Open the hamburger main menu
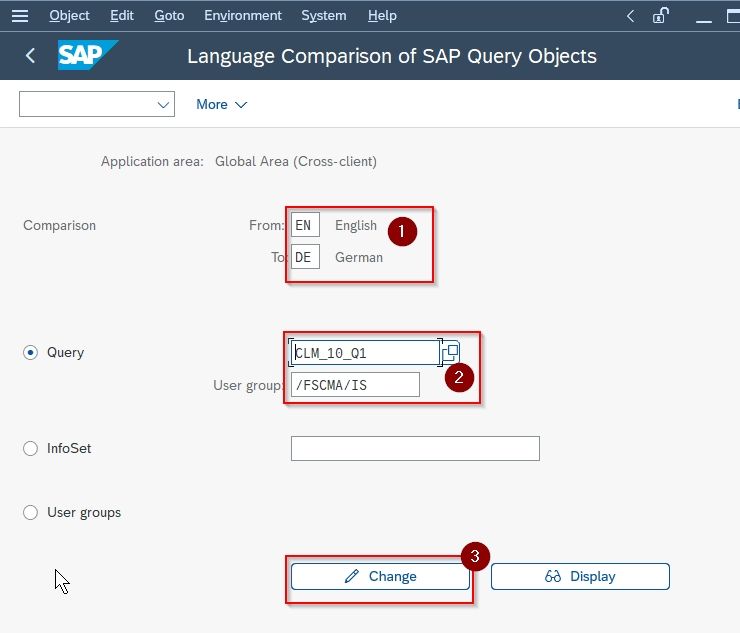 pyautogui.click(x=20, y=16)
